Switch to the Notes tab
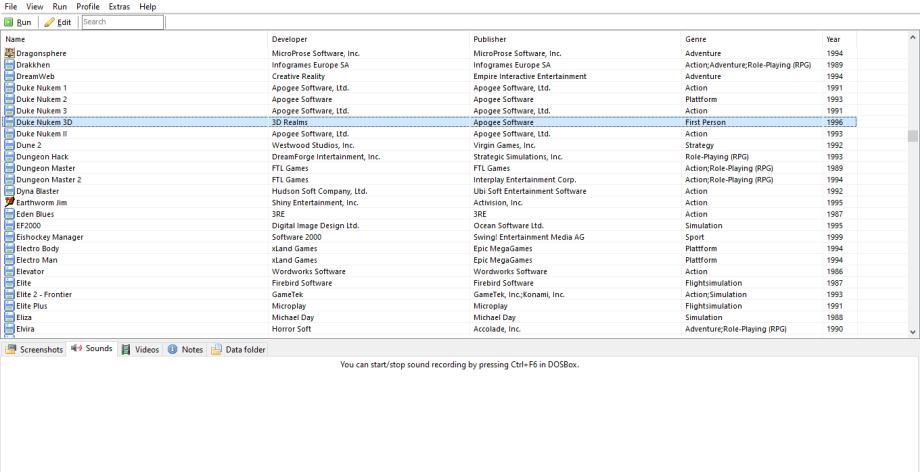 click(x=185, y=349)
